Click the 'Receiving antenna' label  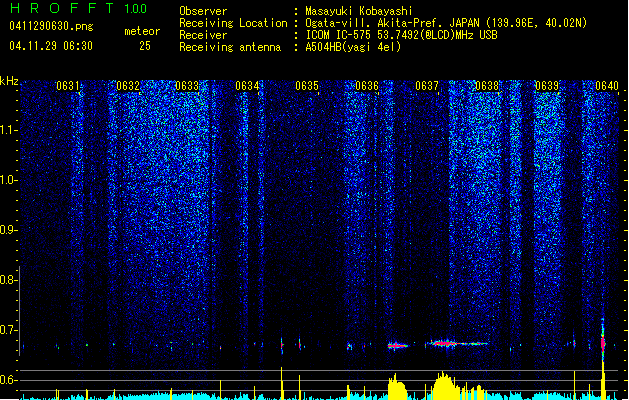coord(230,47)
